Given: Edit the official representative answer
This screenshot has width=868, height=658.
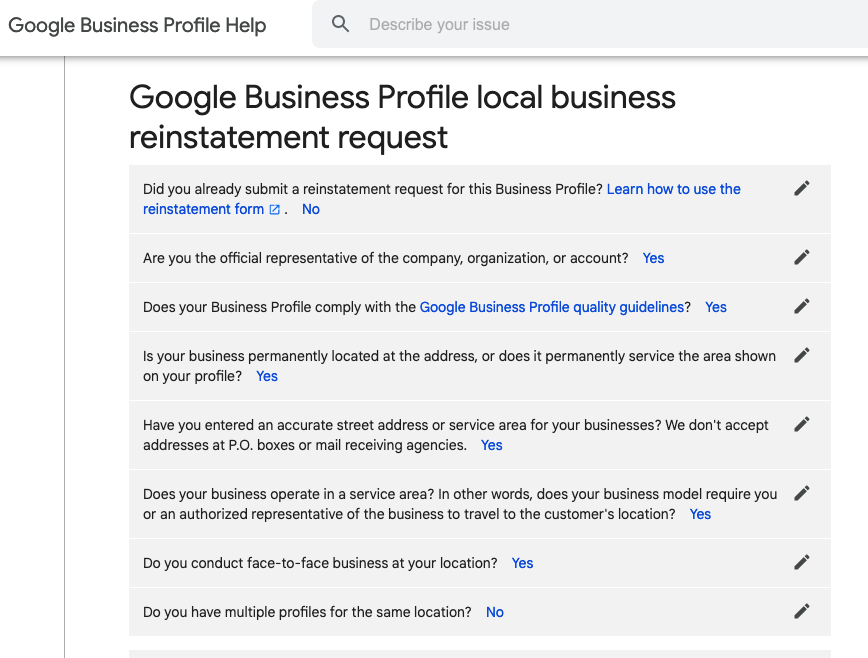Looking at the screenshot, I should pyautogui.click(x=801, y=258).
